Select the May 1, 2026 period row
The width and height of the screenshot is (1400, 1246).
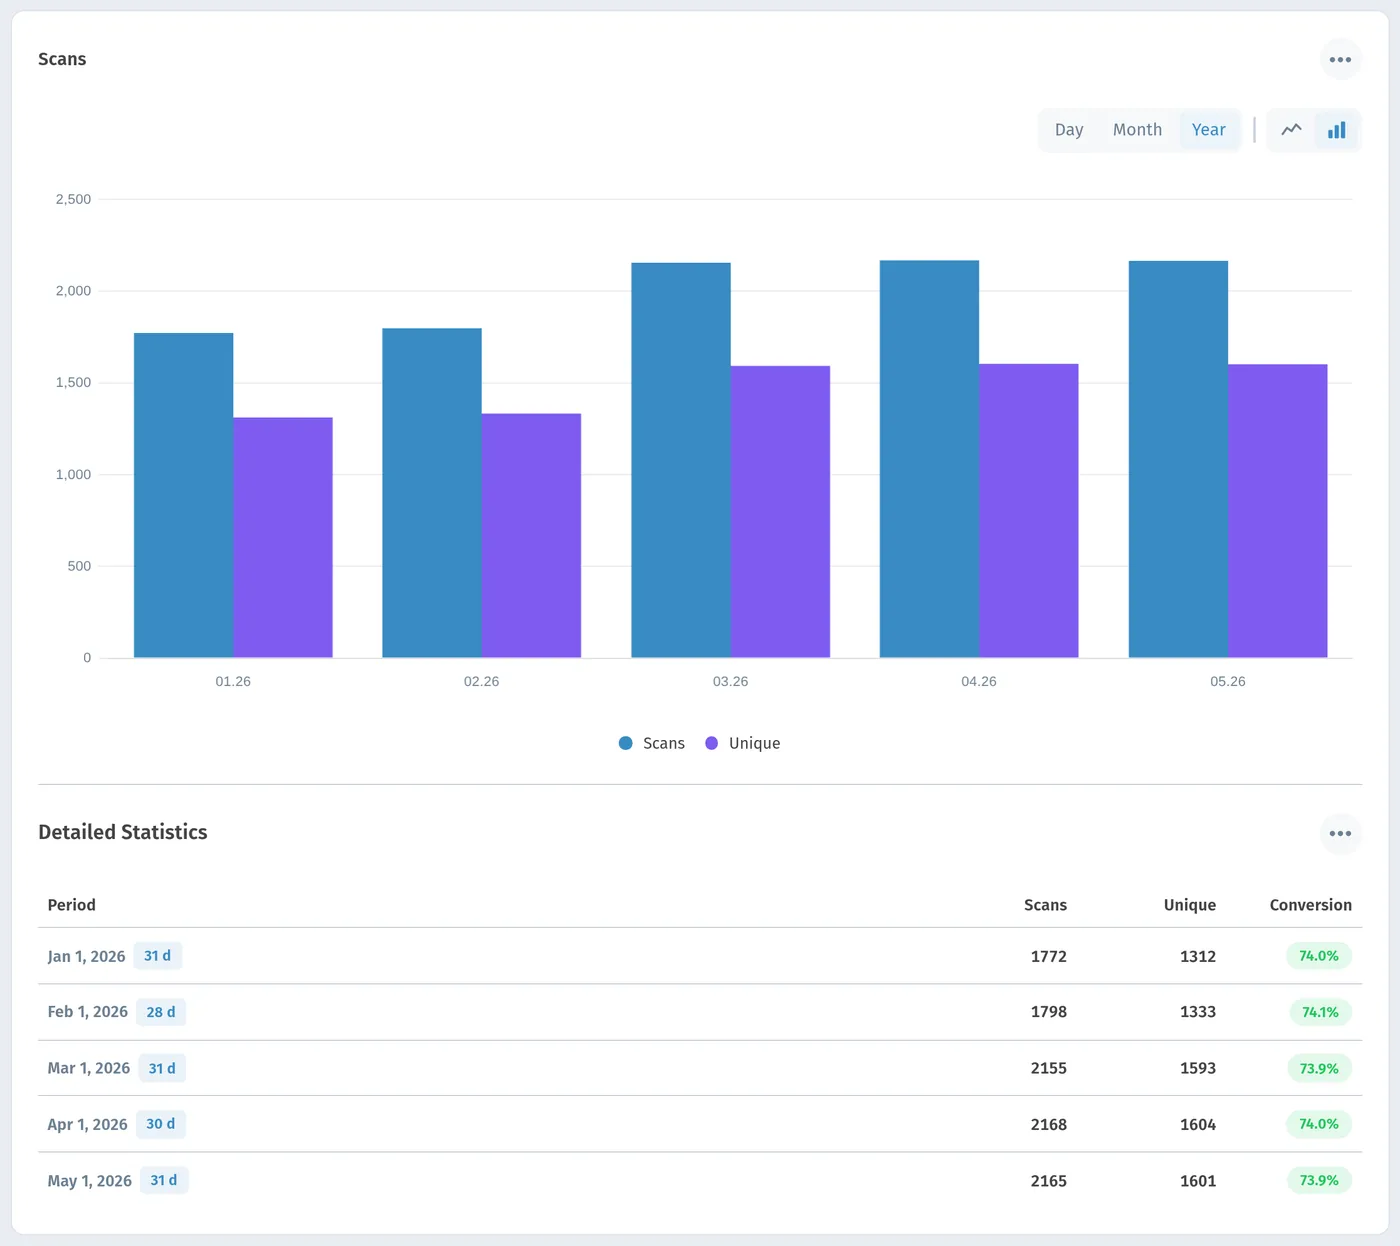pos(700,1180)
